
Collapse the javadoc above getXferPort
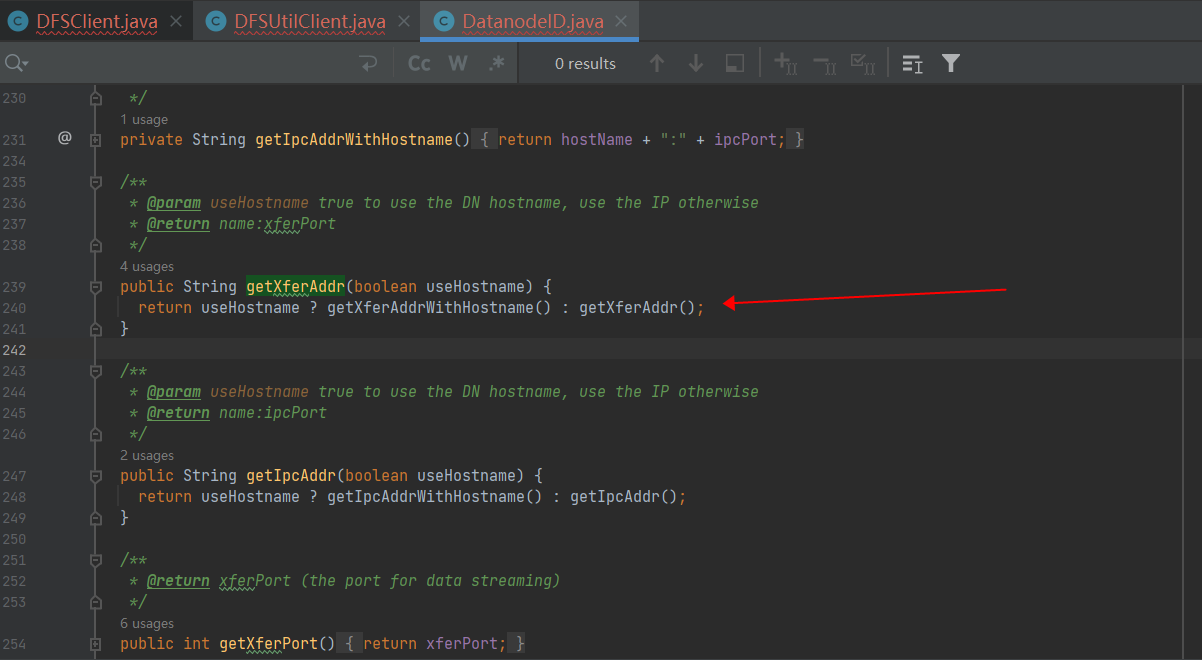point(94,560)
